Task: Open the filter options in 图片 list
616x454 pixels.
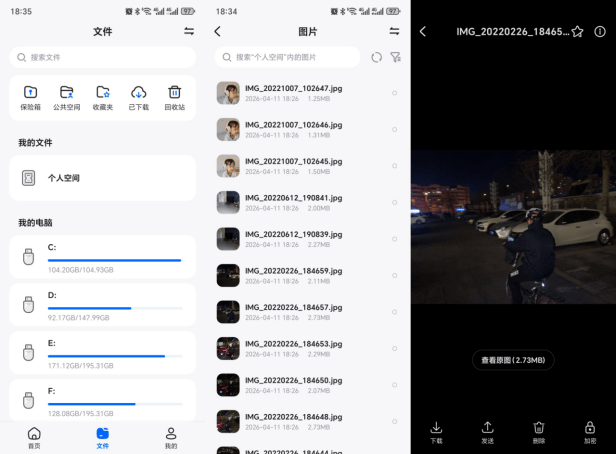Action: (395, 58)
